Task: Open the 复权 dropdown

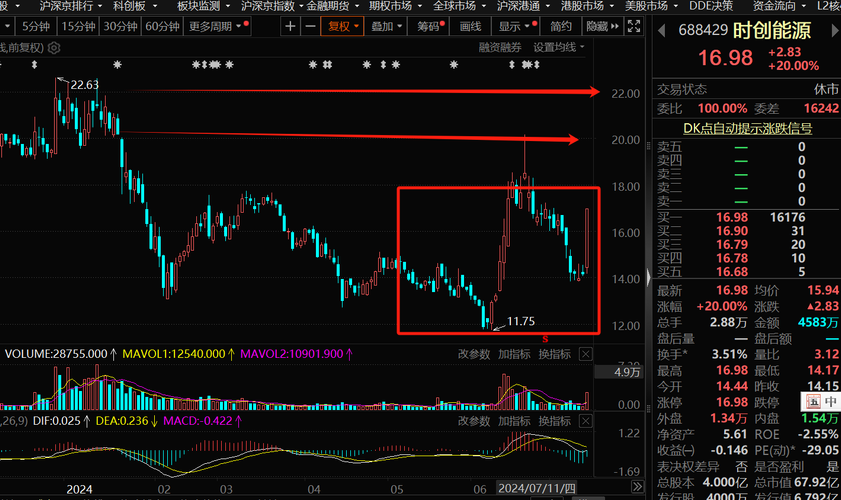Action: tap(342, 26)
